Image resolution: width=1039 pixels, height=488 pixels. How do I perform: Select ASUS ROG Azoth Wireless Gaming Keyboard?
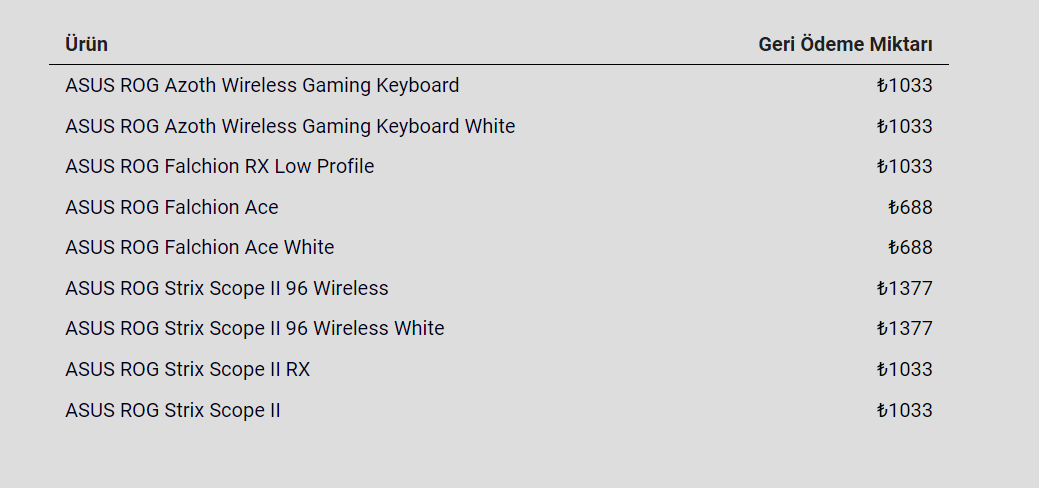pyautogui.click(x=262, y=85)
